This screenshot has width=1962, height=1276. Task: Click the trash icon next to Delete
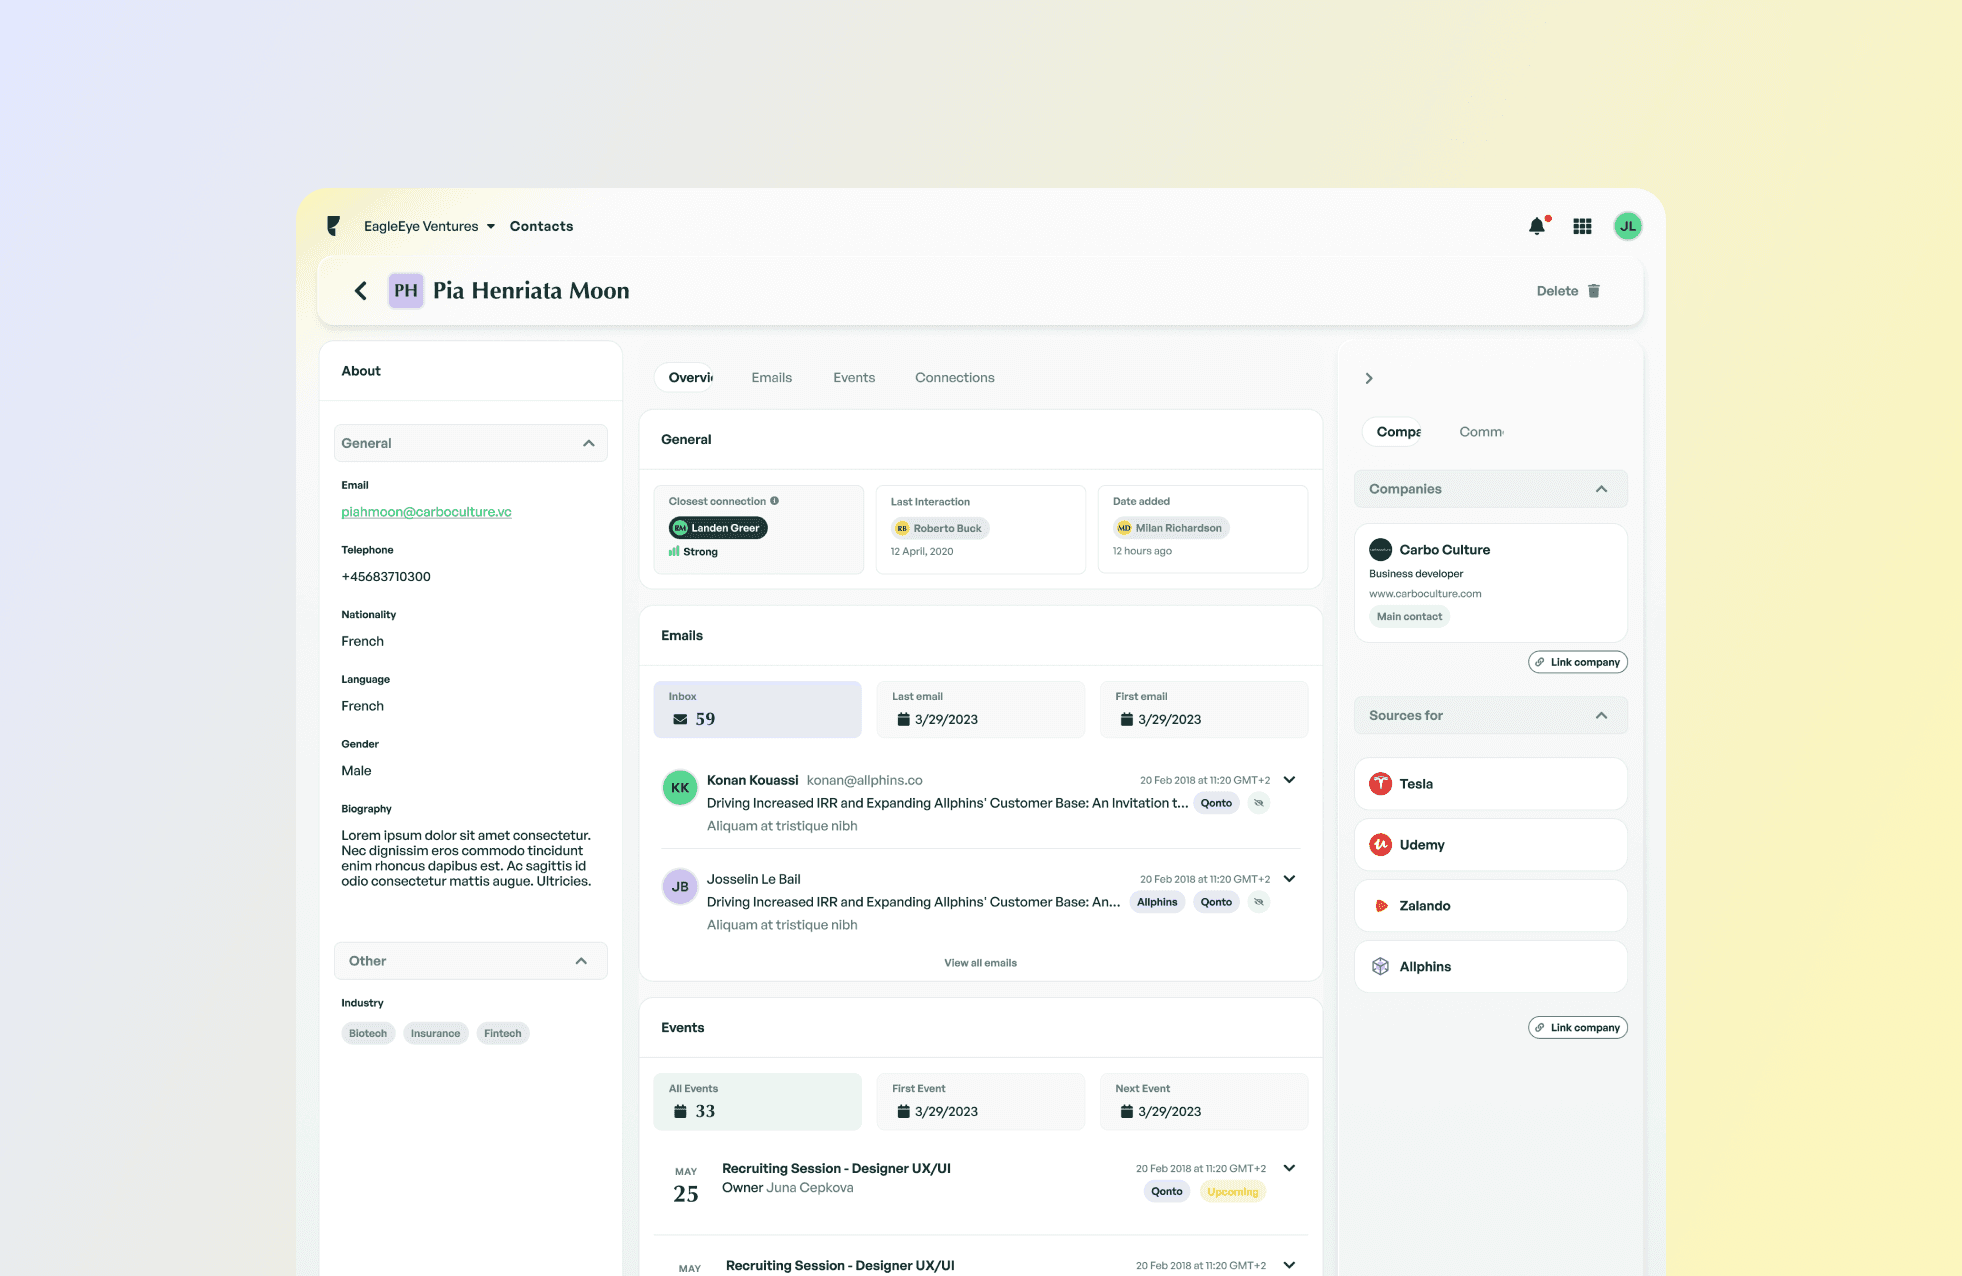coord(1594,291)
